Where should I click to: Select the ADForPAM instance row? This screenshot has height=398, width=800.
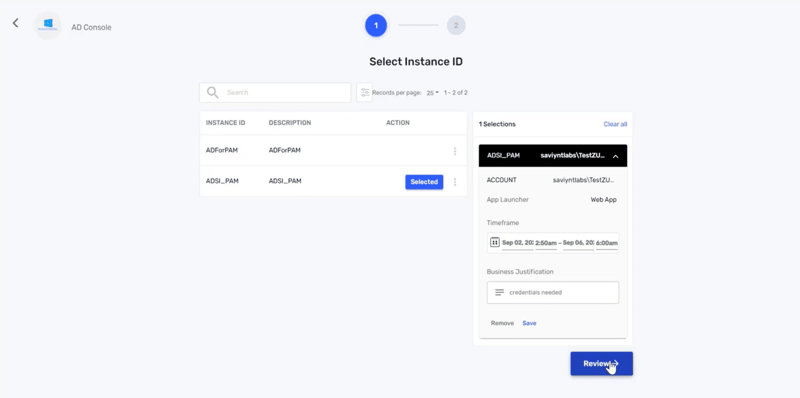[333, 151]
